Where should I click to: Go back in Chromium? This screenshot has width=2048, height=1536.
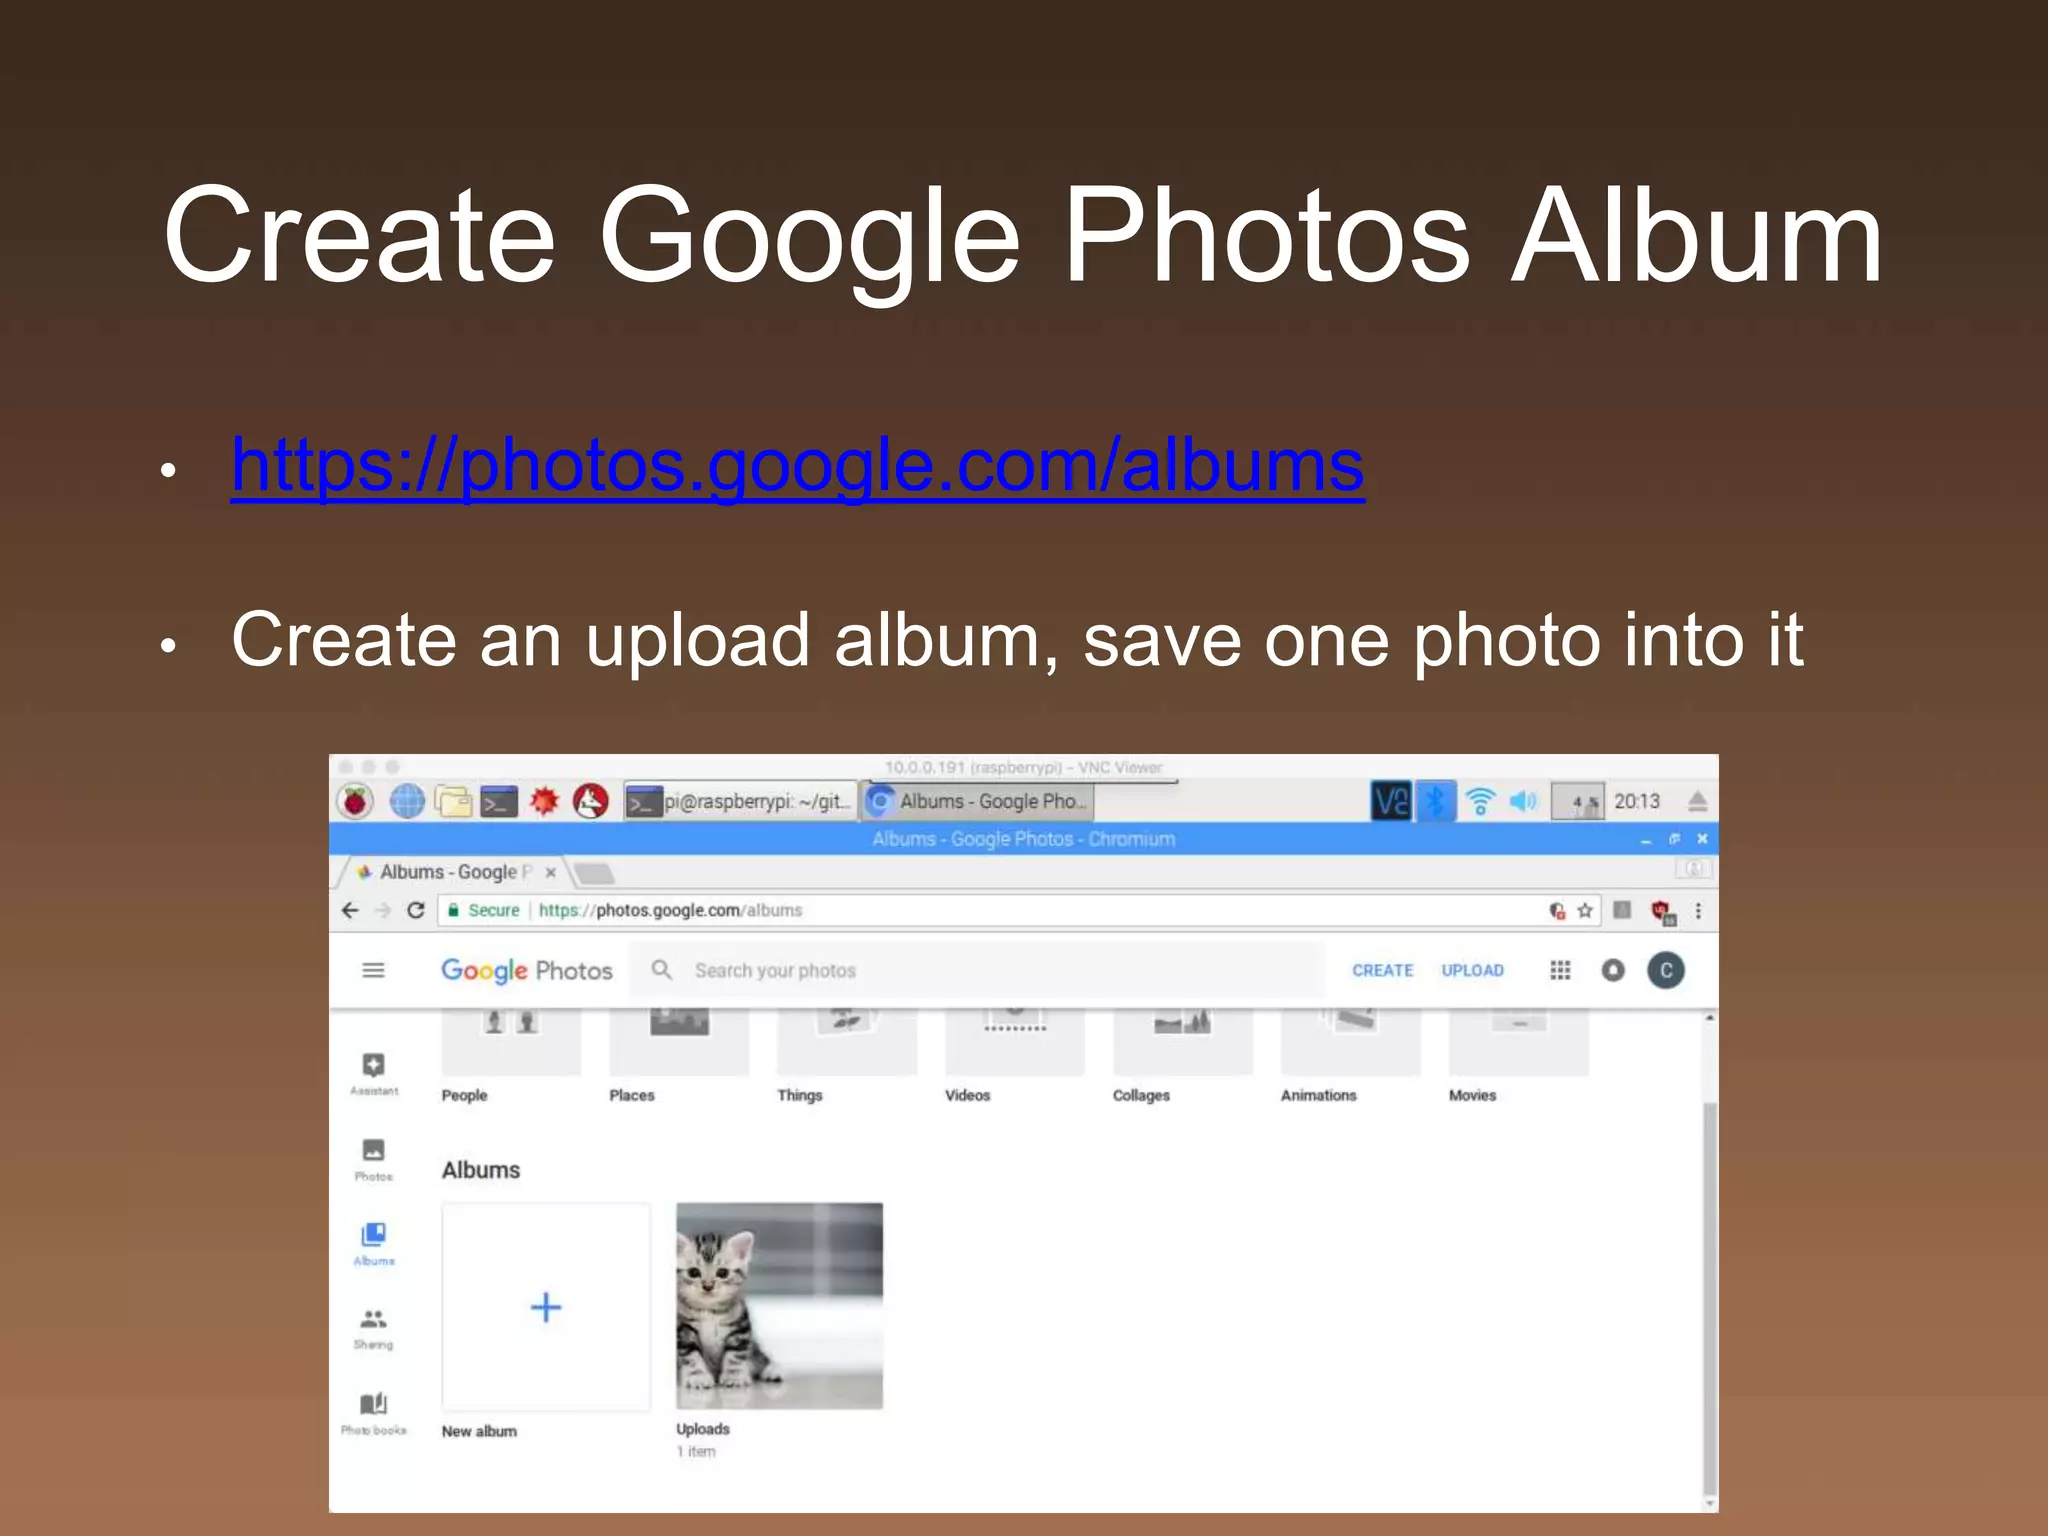[x=350, y=910]
